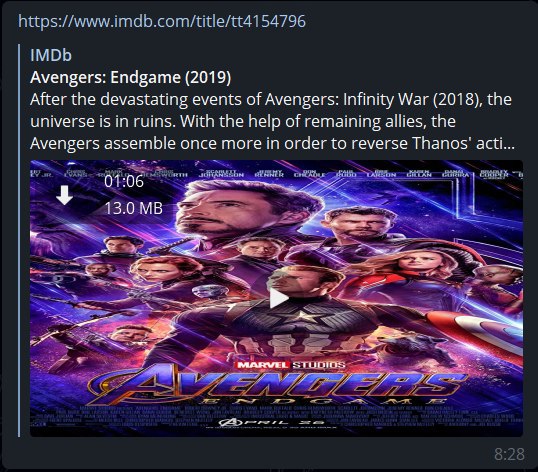Click the Marvel Studios logo on the poster
The image size is (538, 472).
[291, 365]
